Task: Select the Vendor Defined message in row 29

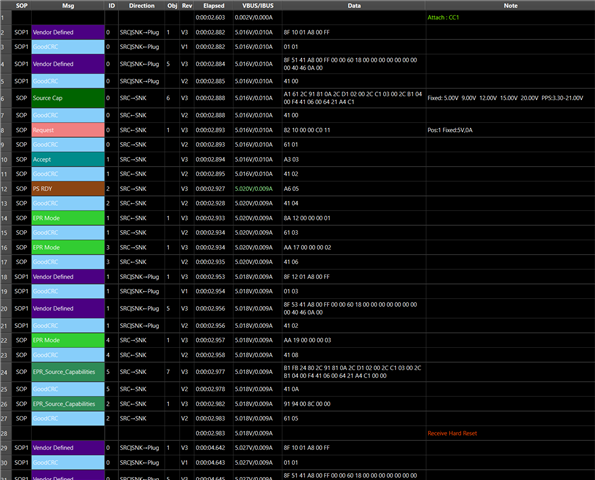Action: coord(68,448)
